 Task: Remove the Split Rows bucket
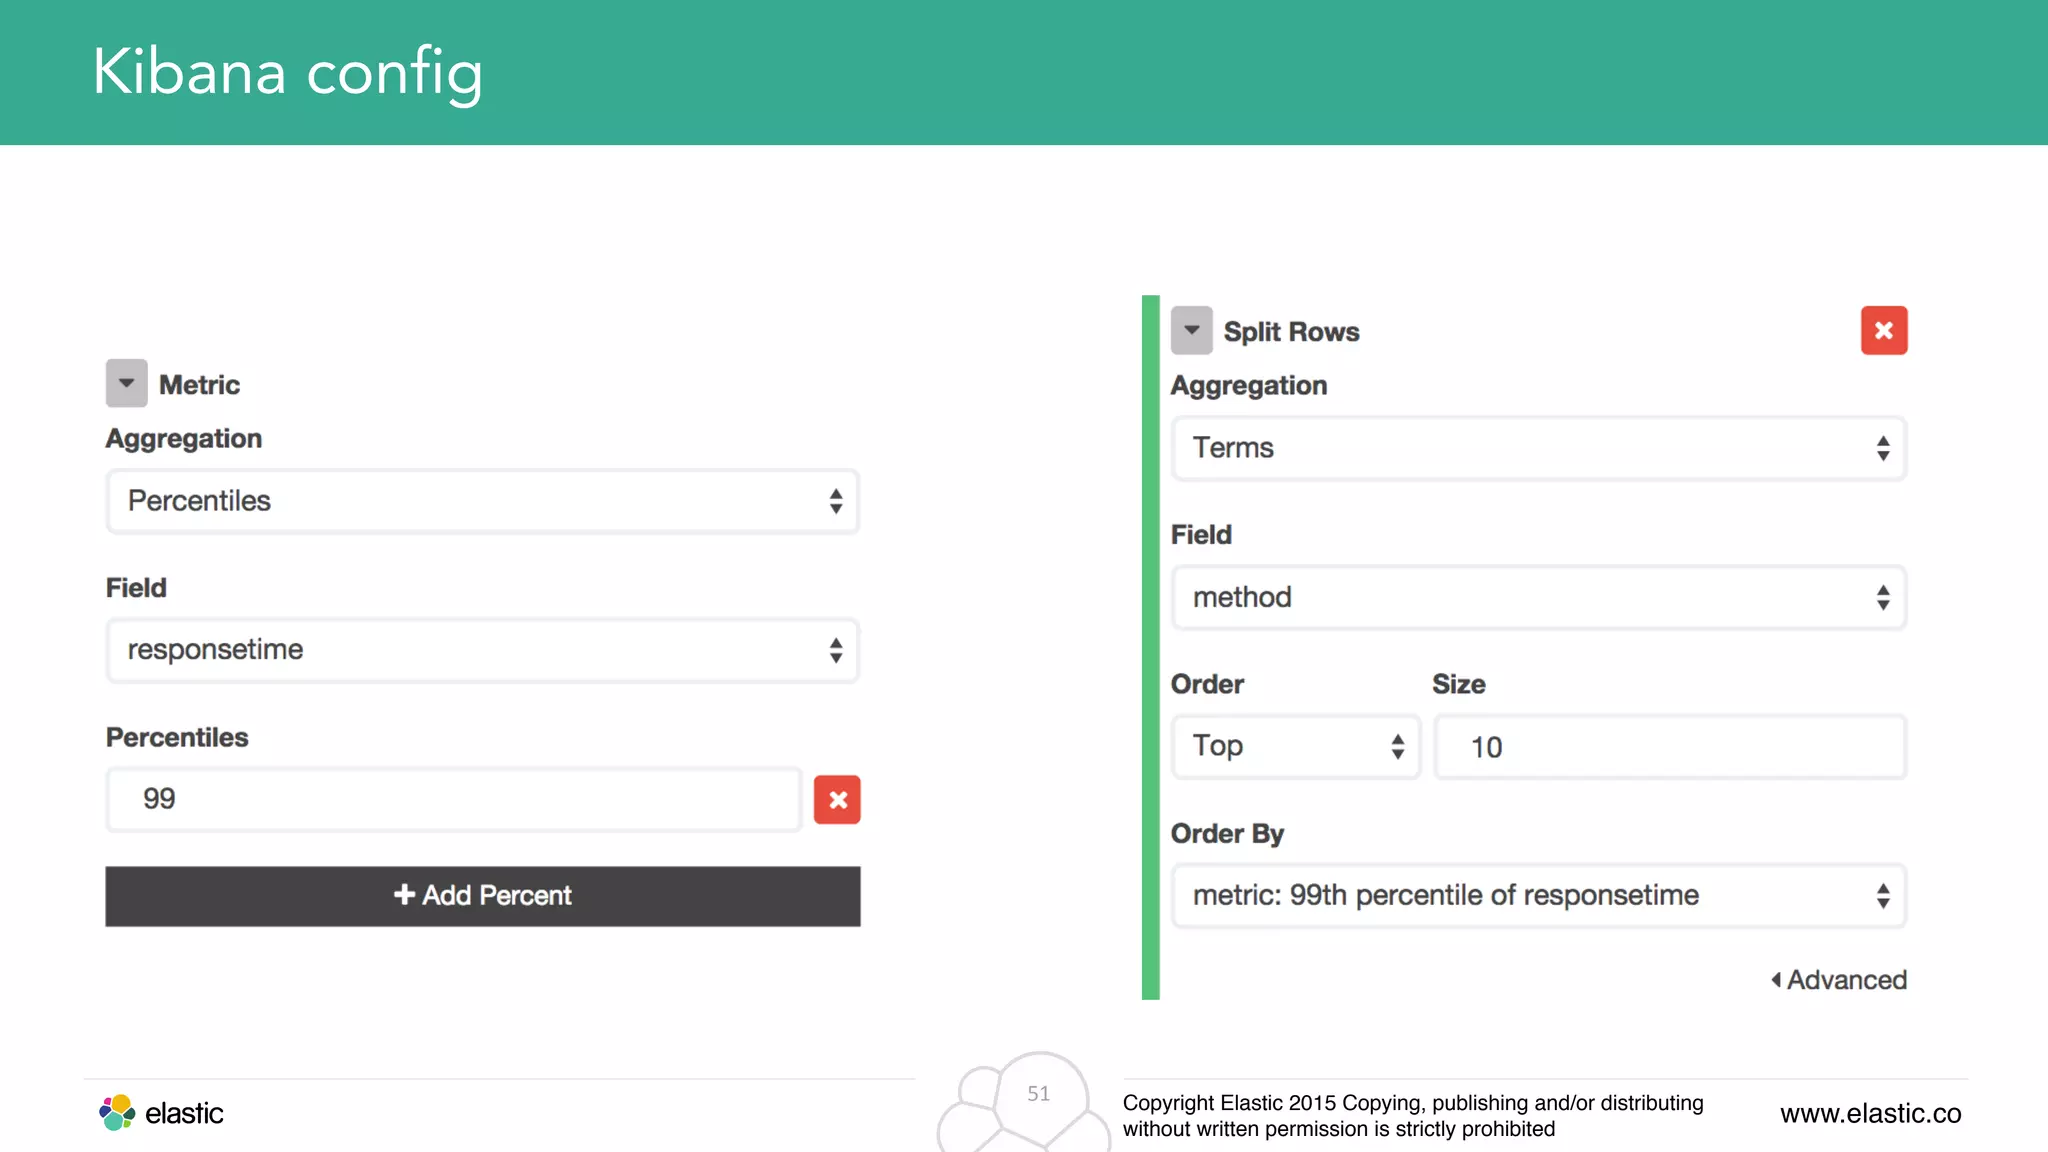pos(1884,331)
